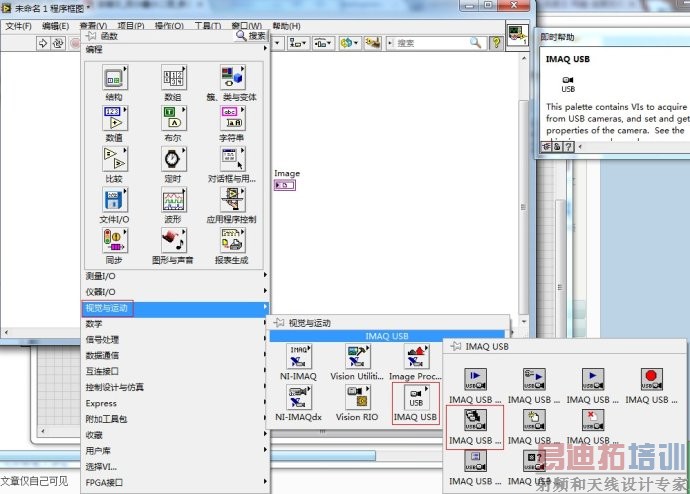This screenshot has width=690, height=494.
Task: Collapse the 编程 palette category
Action: pos(176,49)
